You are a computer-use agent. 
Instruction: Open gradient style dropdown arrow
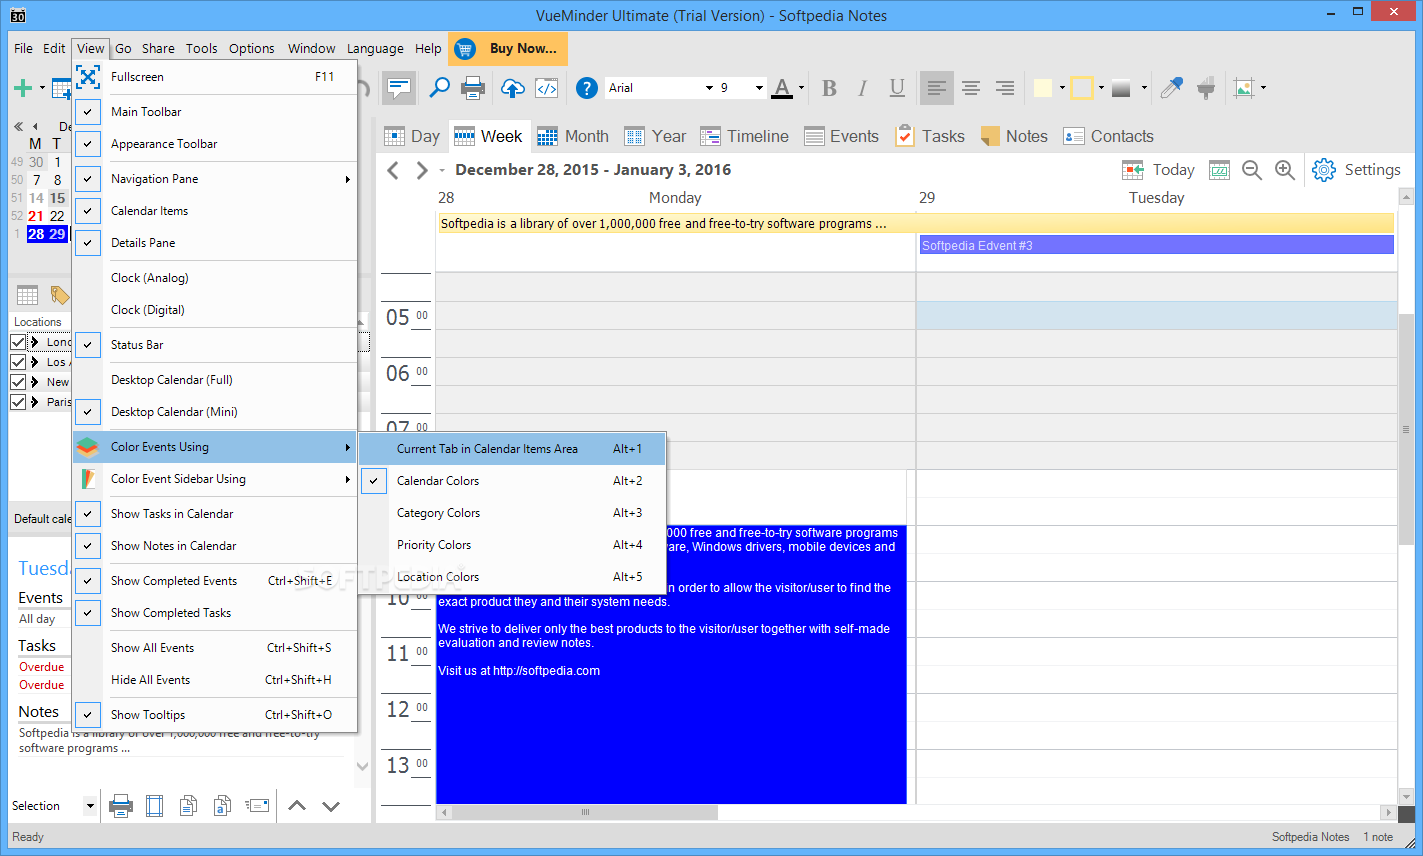point(1143,88)
